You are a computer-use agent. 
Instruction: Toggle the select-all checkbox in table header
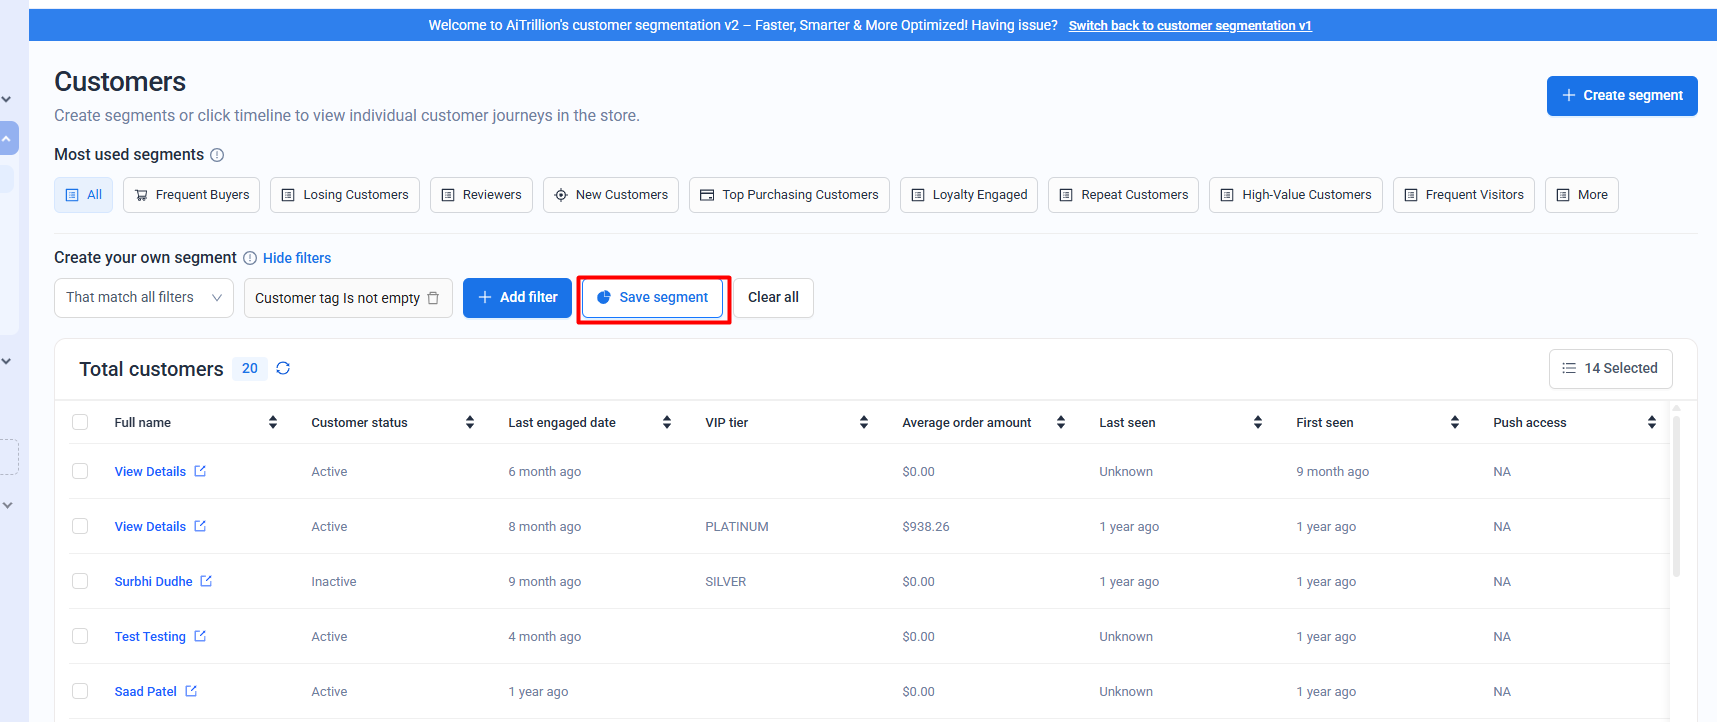click(x=80, y=422)
